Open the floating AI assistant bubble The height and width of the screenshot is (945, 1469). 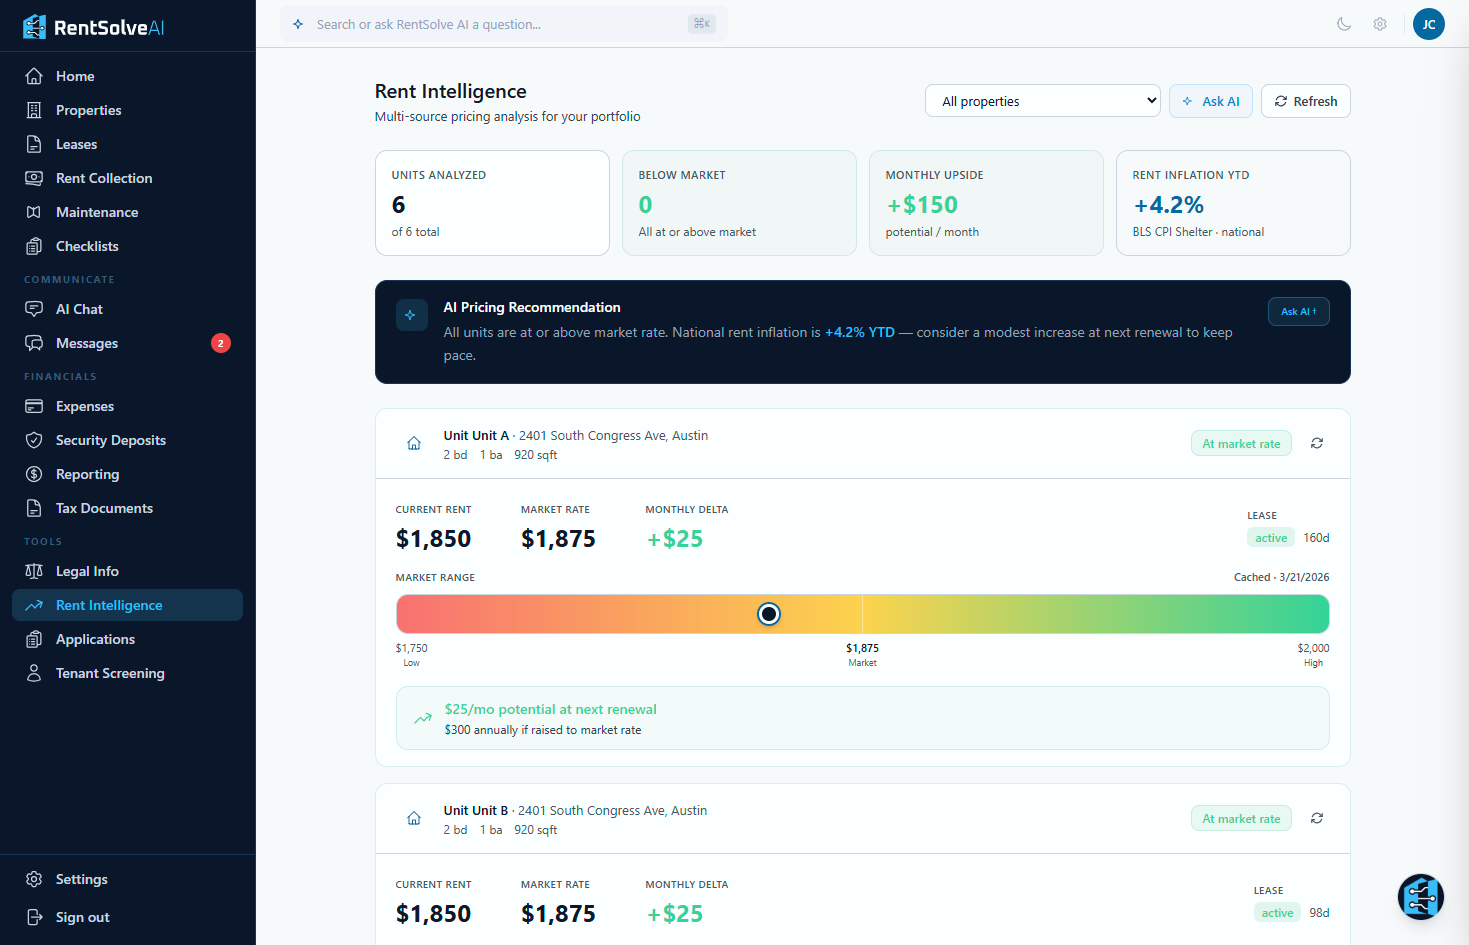pos(1421,897)
